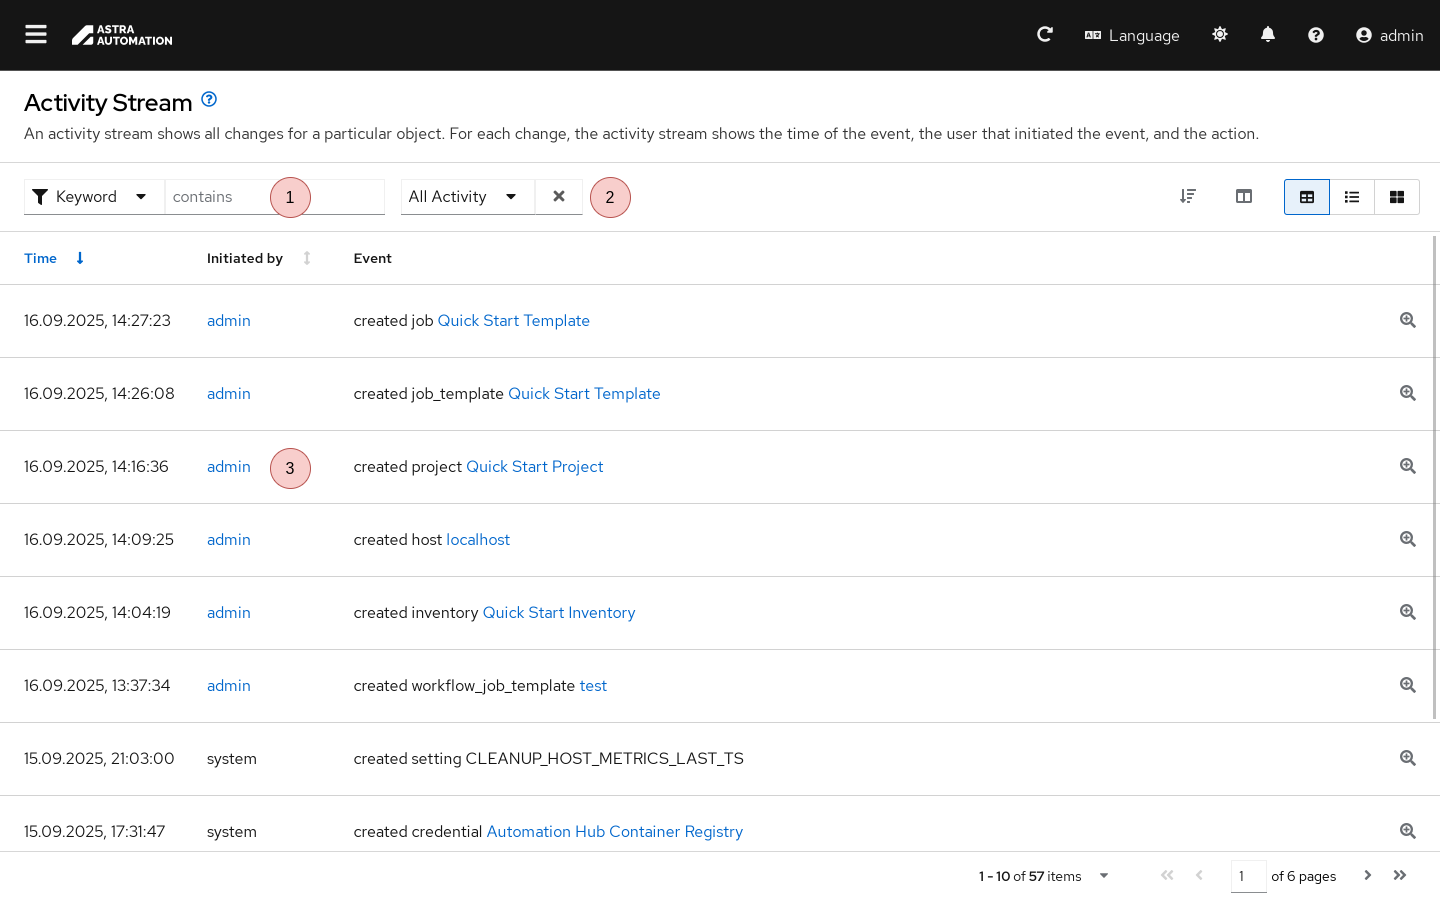The width and height of the screenshot is (1440, 900).
Task: Click the sort order icon in toolbar
Action: pyautogui.click(x=1188, y=197)
